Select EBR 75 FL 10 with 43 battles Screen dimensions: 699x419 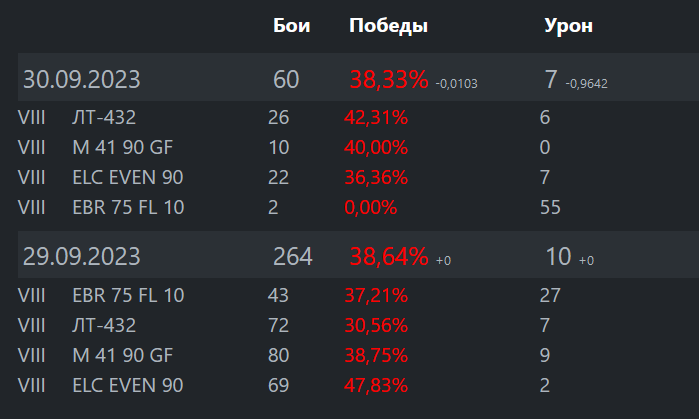[358, 296]
